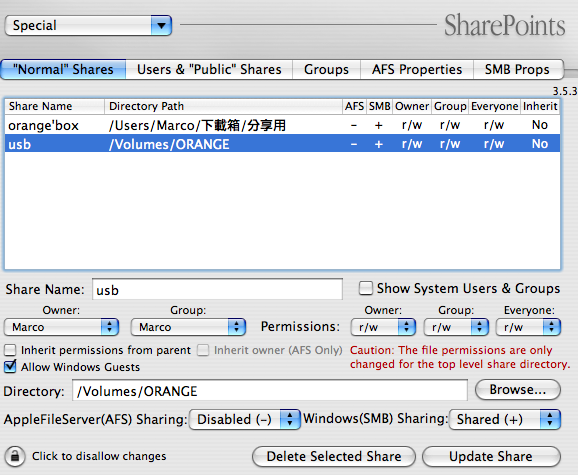The image size is (578, 475).
Task: Click the Browse... button
Action: click(518, 390)
